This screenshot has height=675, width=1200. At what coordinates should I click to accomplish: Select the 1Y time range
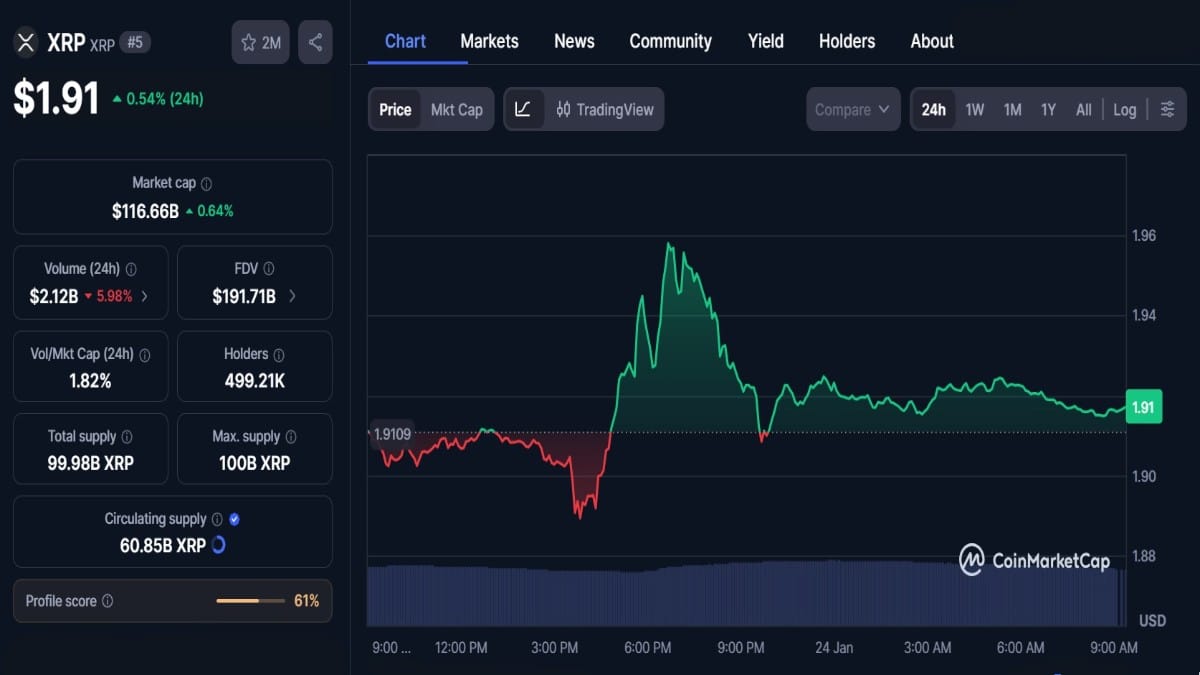click(x=1048, y=110)
